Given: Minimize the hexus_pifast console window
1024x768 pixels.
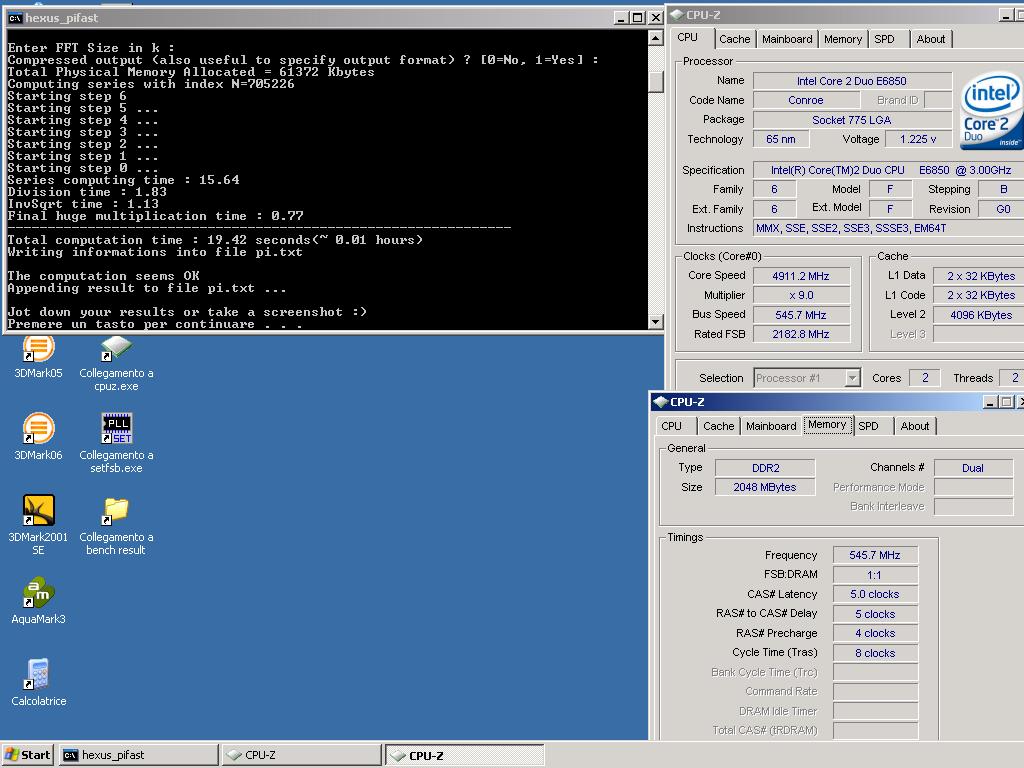Looking at the screenshot, I should (x=622, y=18).
